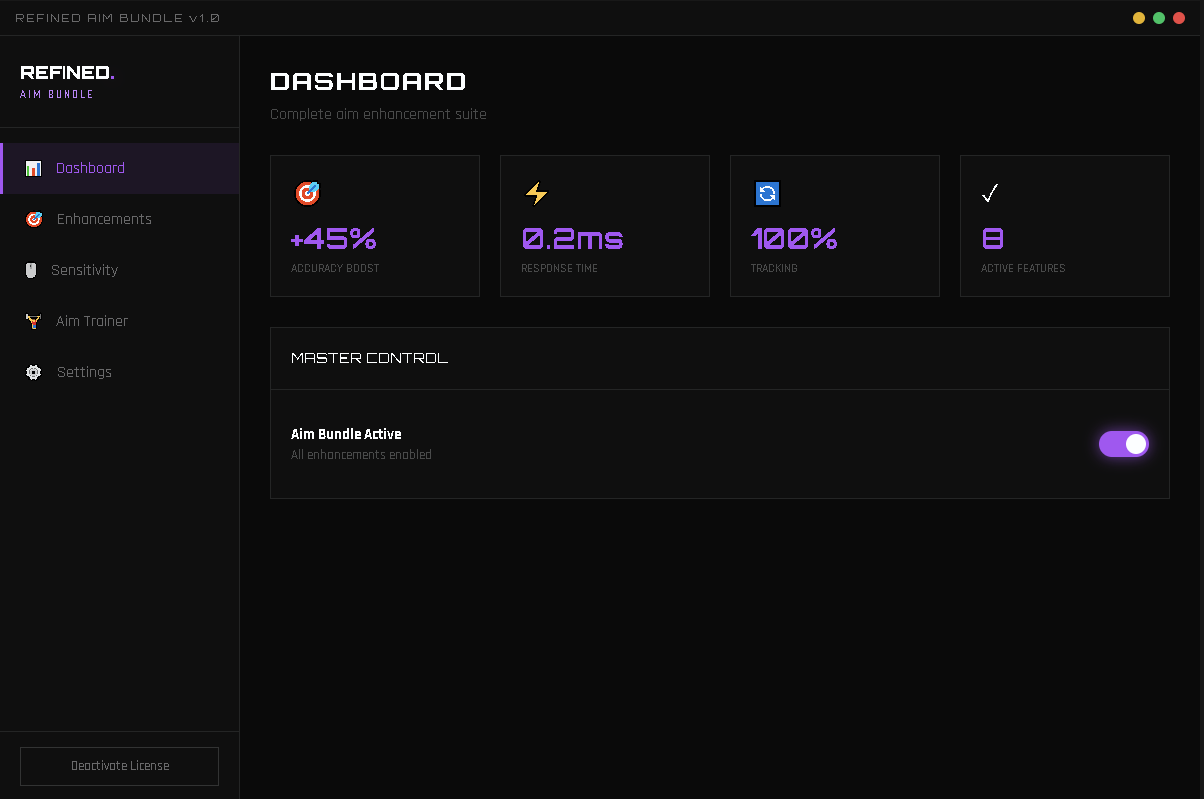
Task: Open the Sensitivity page from sidebar
Action: click(84, 270)
